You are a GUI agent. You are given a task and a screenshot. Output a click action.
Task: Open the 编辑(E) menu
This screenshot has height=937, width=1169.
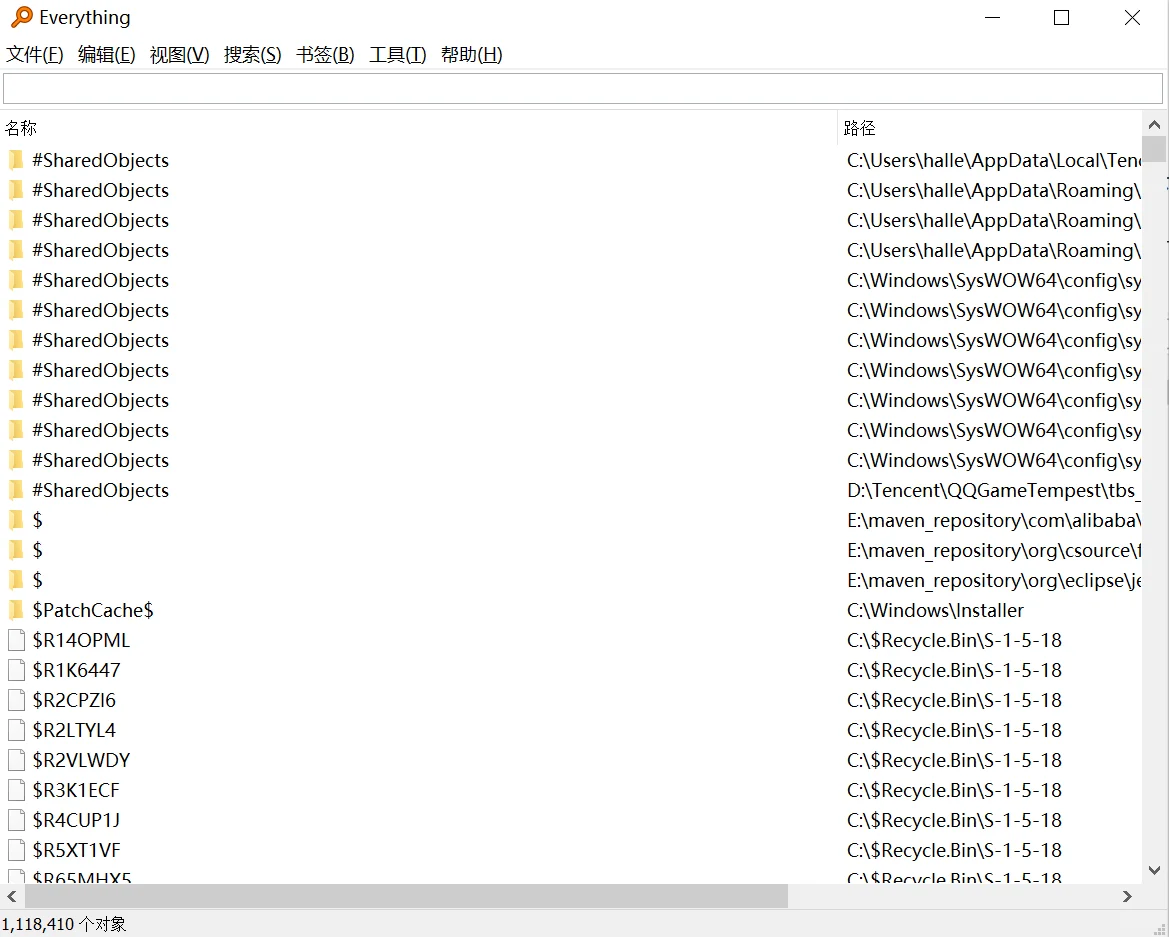107,54
